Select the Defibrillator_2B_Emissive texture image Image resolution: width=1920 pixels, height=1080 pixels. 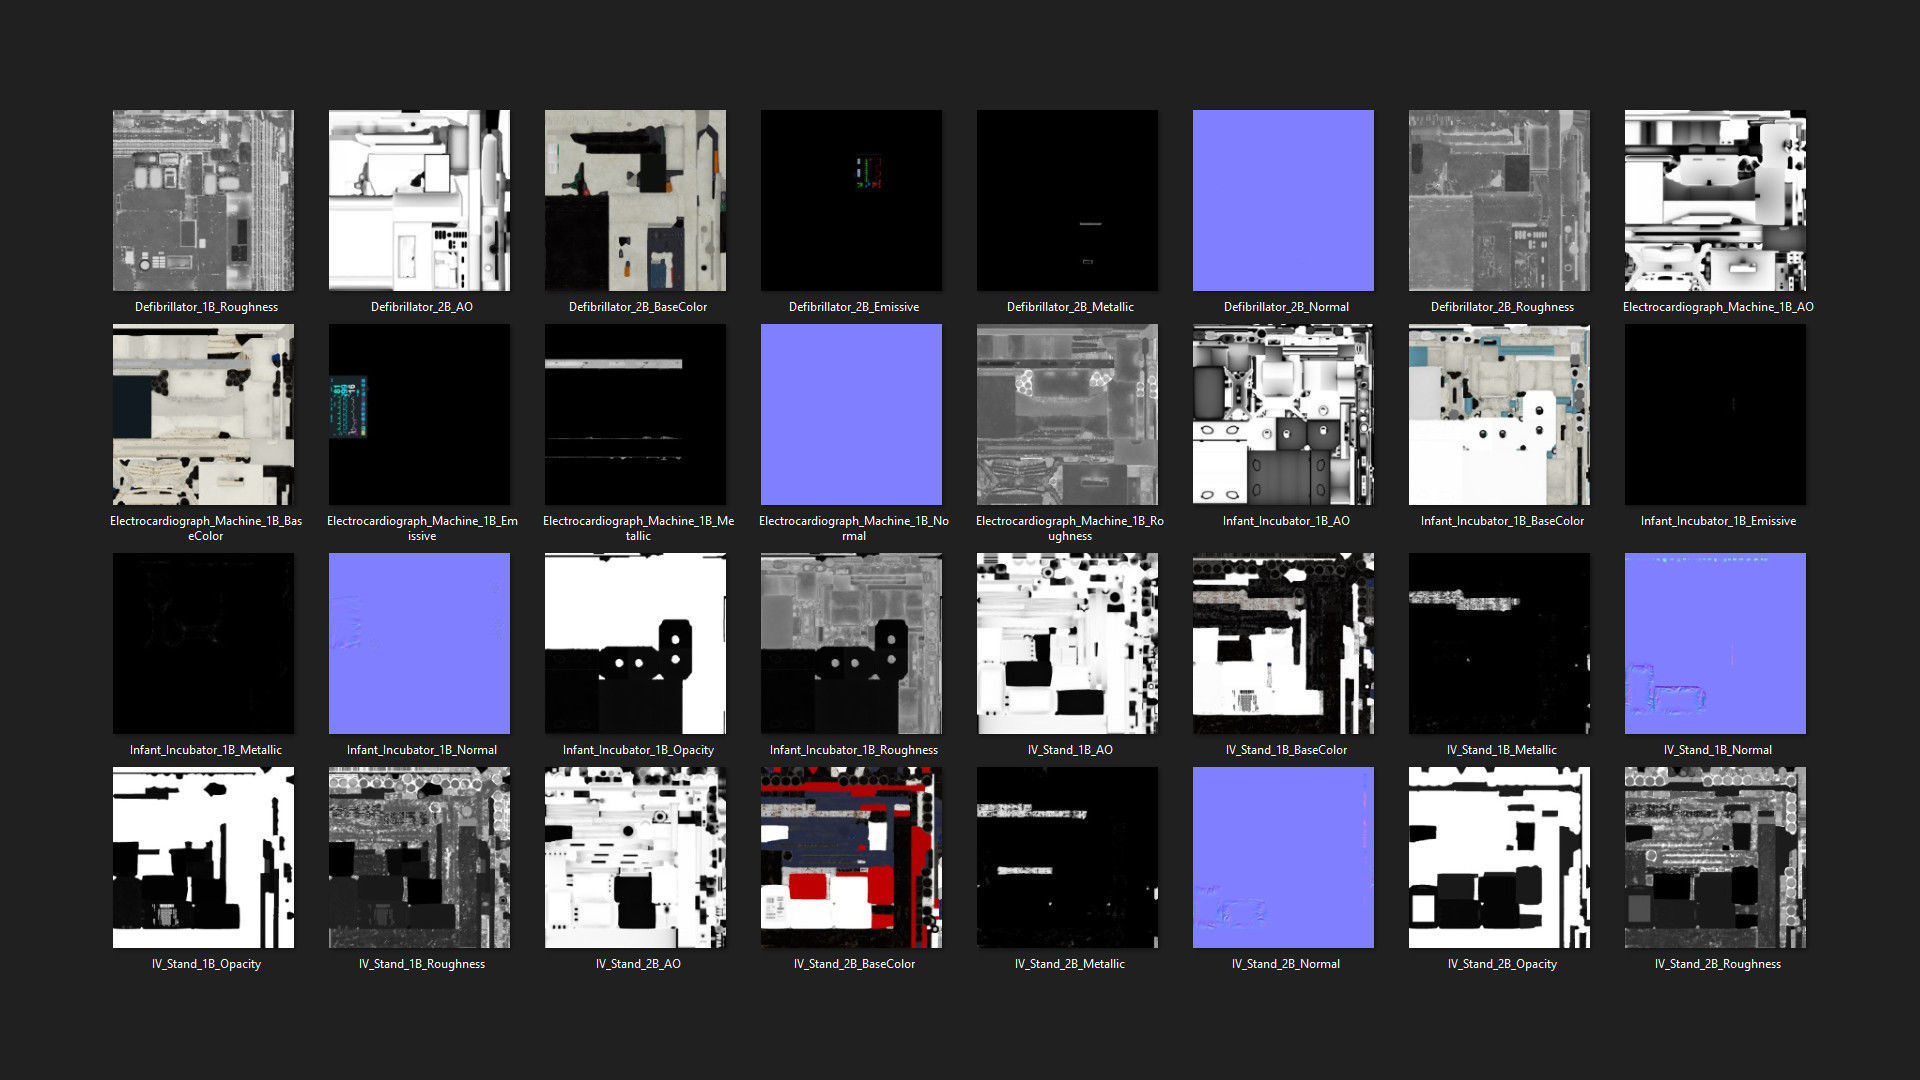tap(851, 200)
